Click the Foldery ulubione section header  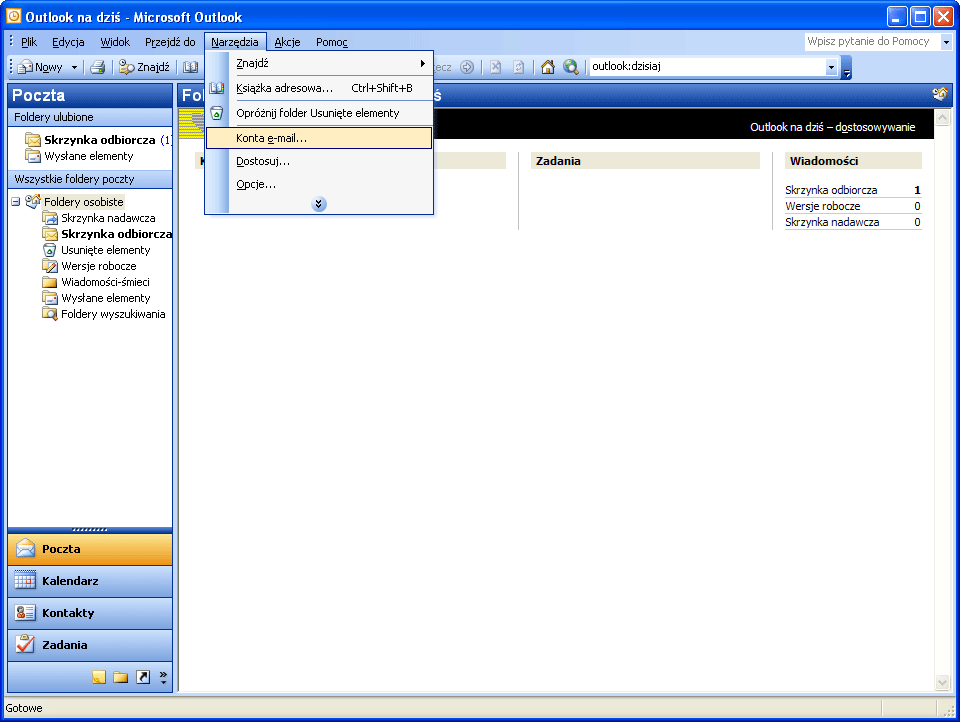(90, 117)
